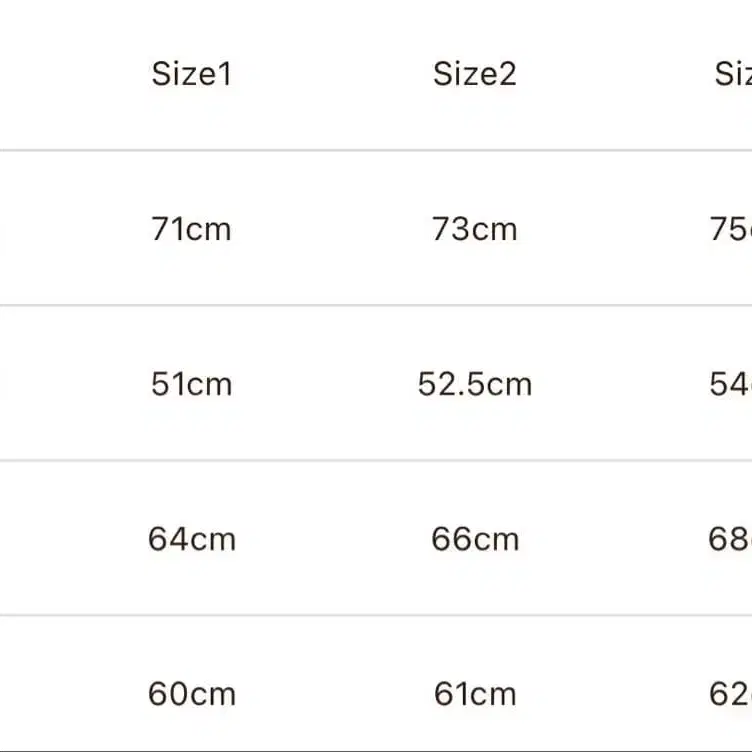Screen dimensions: 752x752
Task: Click the divider line below the size header row
Action: click(x=376, y=151)
